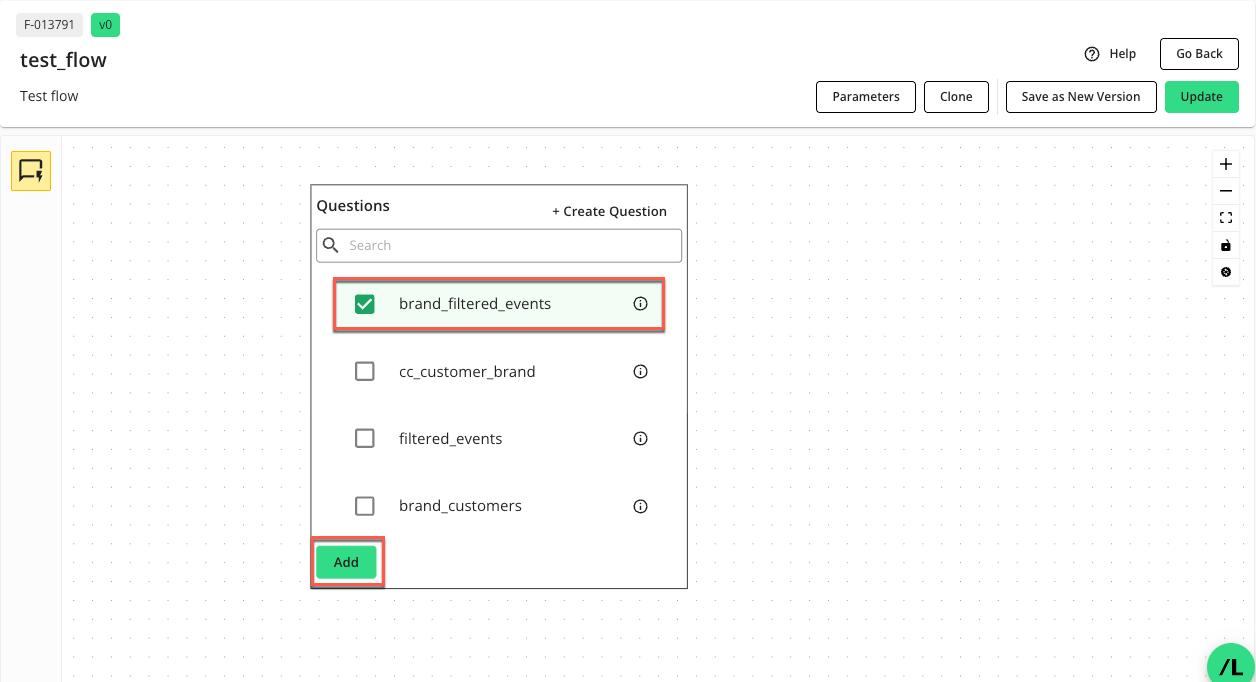Fit the flow view to screen

point(1225,217)
